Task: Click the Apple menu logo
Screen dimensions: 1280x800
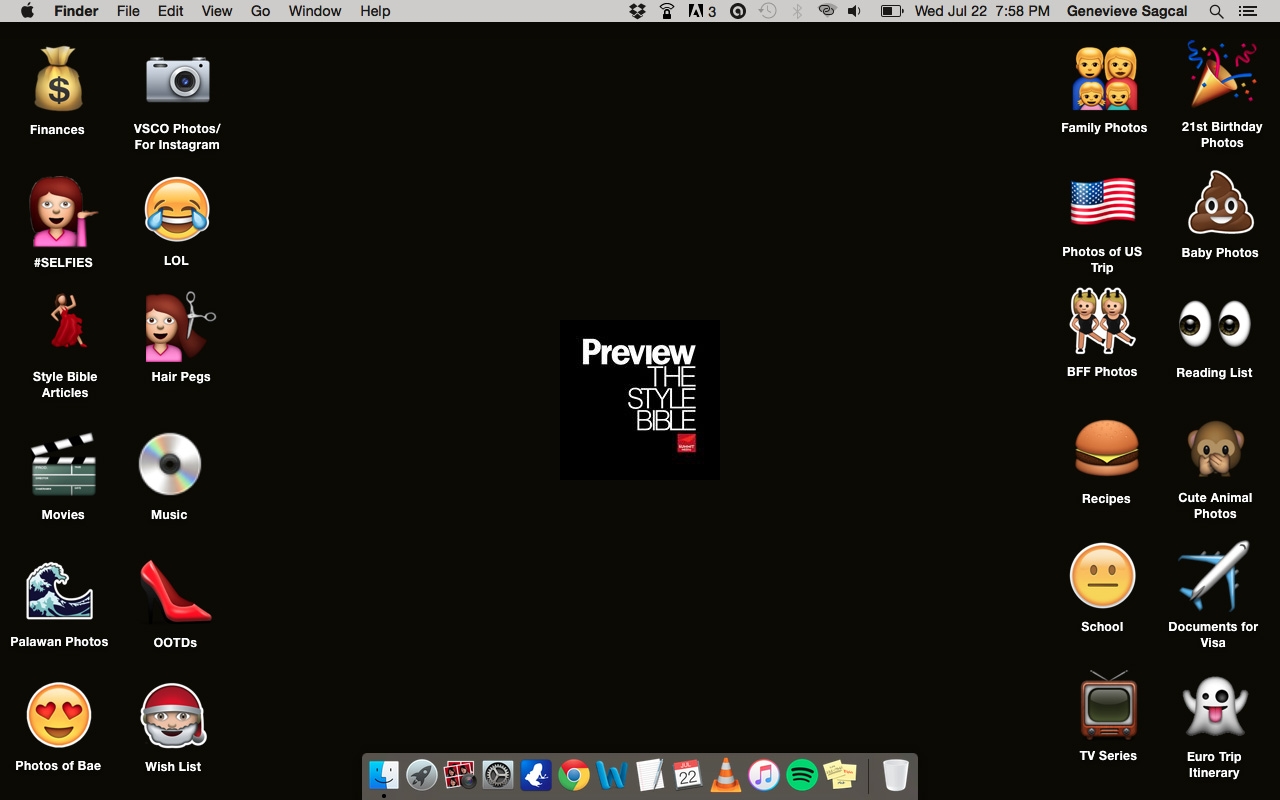Action: point(27,11)
